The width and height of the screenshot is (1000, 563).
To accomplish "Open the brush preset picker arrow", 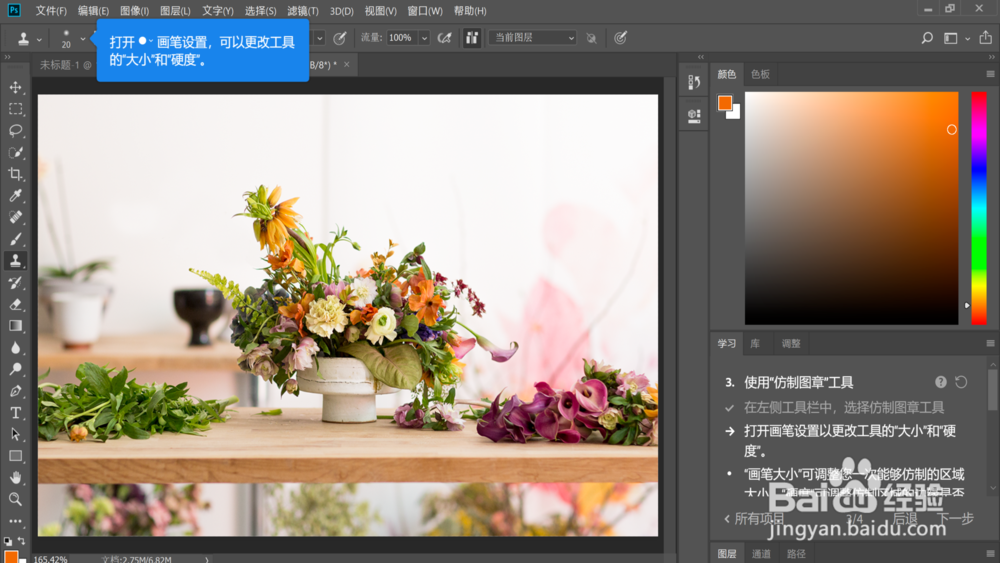I will click(82, 39).
